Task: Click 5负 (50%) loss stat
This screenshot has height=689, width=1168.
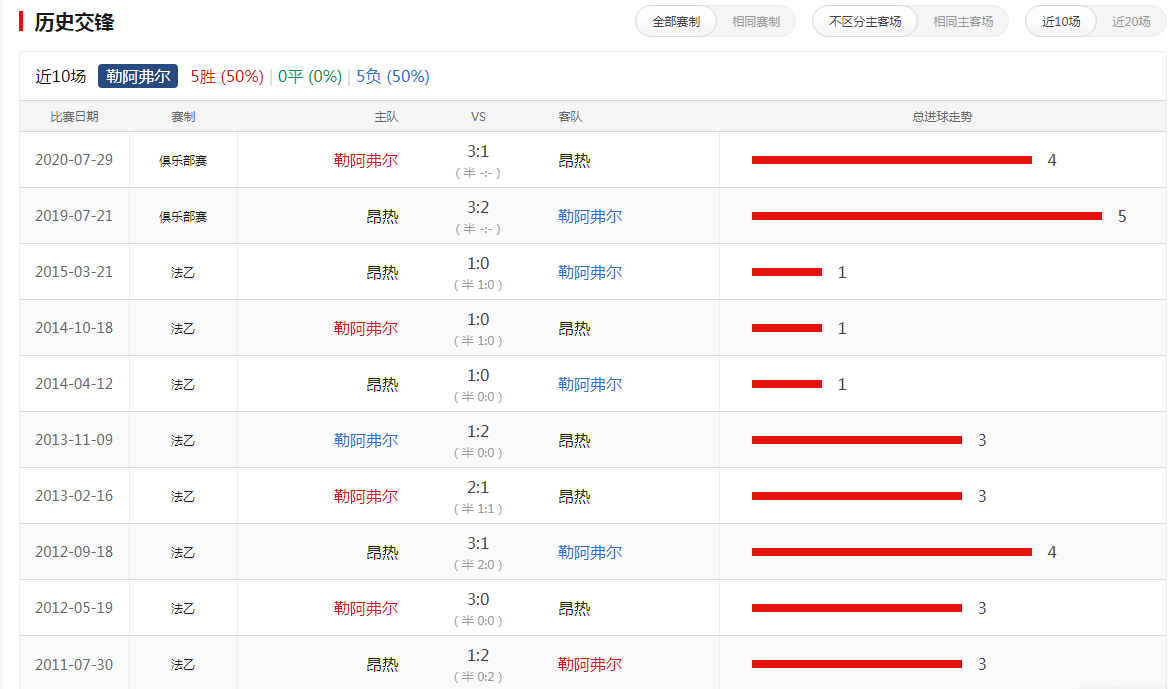Action: click(393, 77)
